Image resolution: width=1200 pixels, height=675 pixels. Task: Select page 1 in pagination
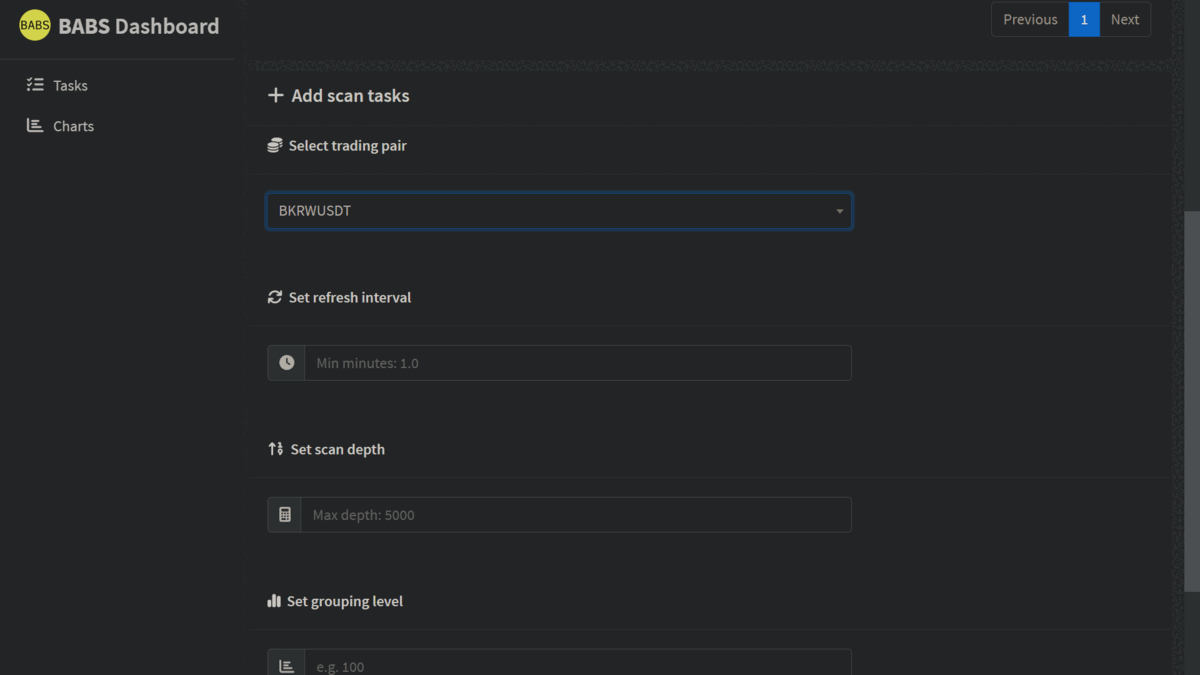click(x=1084, y=19)
